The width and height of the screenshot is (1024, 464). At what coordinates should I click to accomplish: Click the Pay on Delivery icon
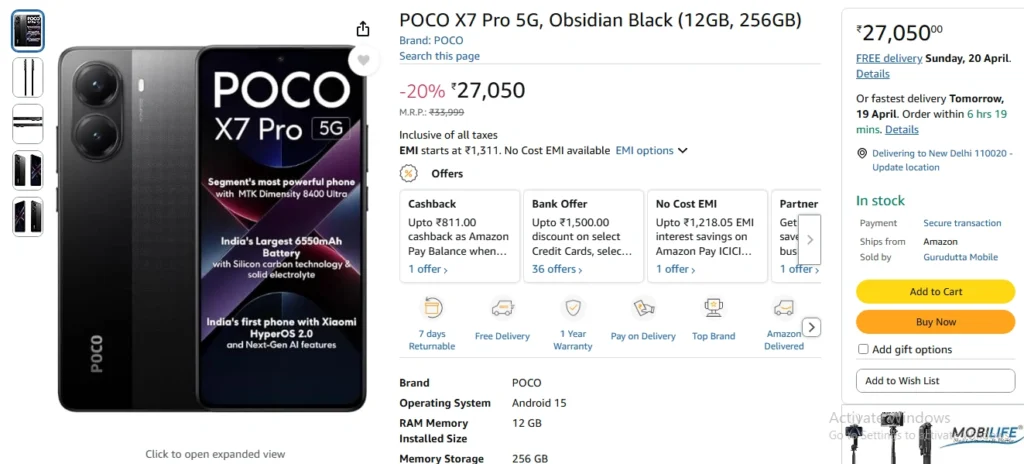coord(643,308)
